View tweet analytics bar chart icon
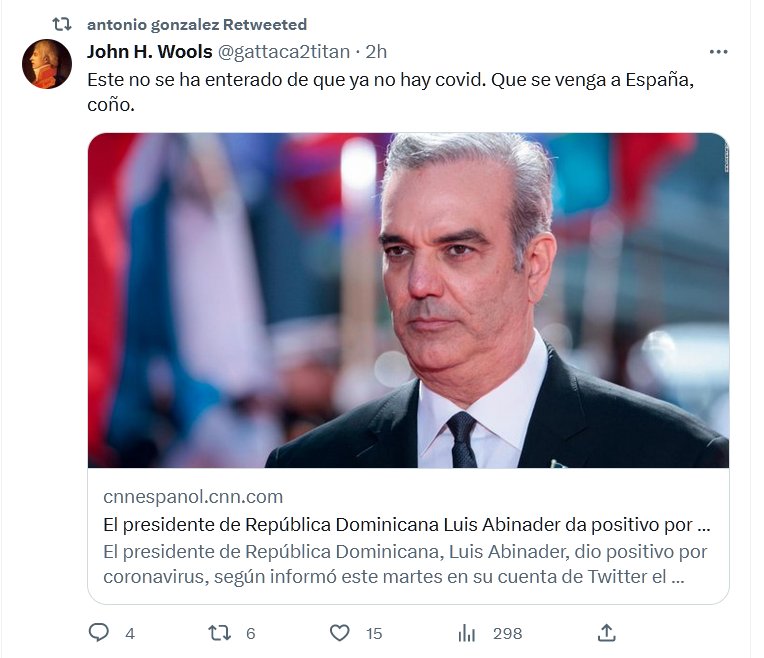Image resolution: width=764 pixels, height=658 pixels. (466, 633)
